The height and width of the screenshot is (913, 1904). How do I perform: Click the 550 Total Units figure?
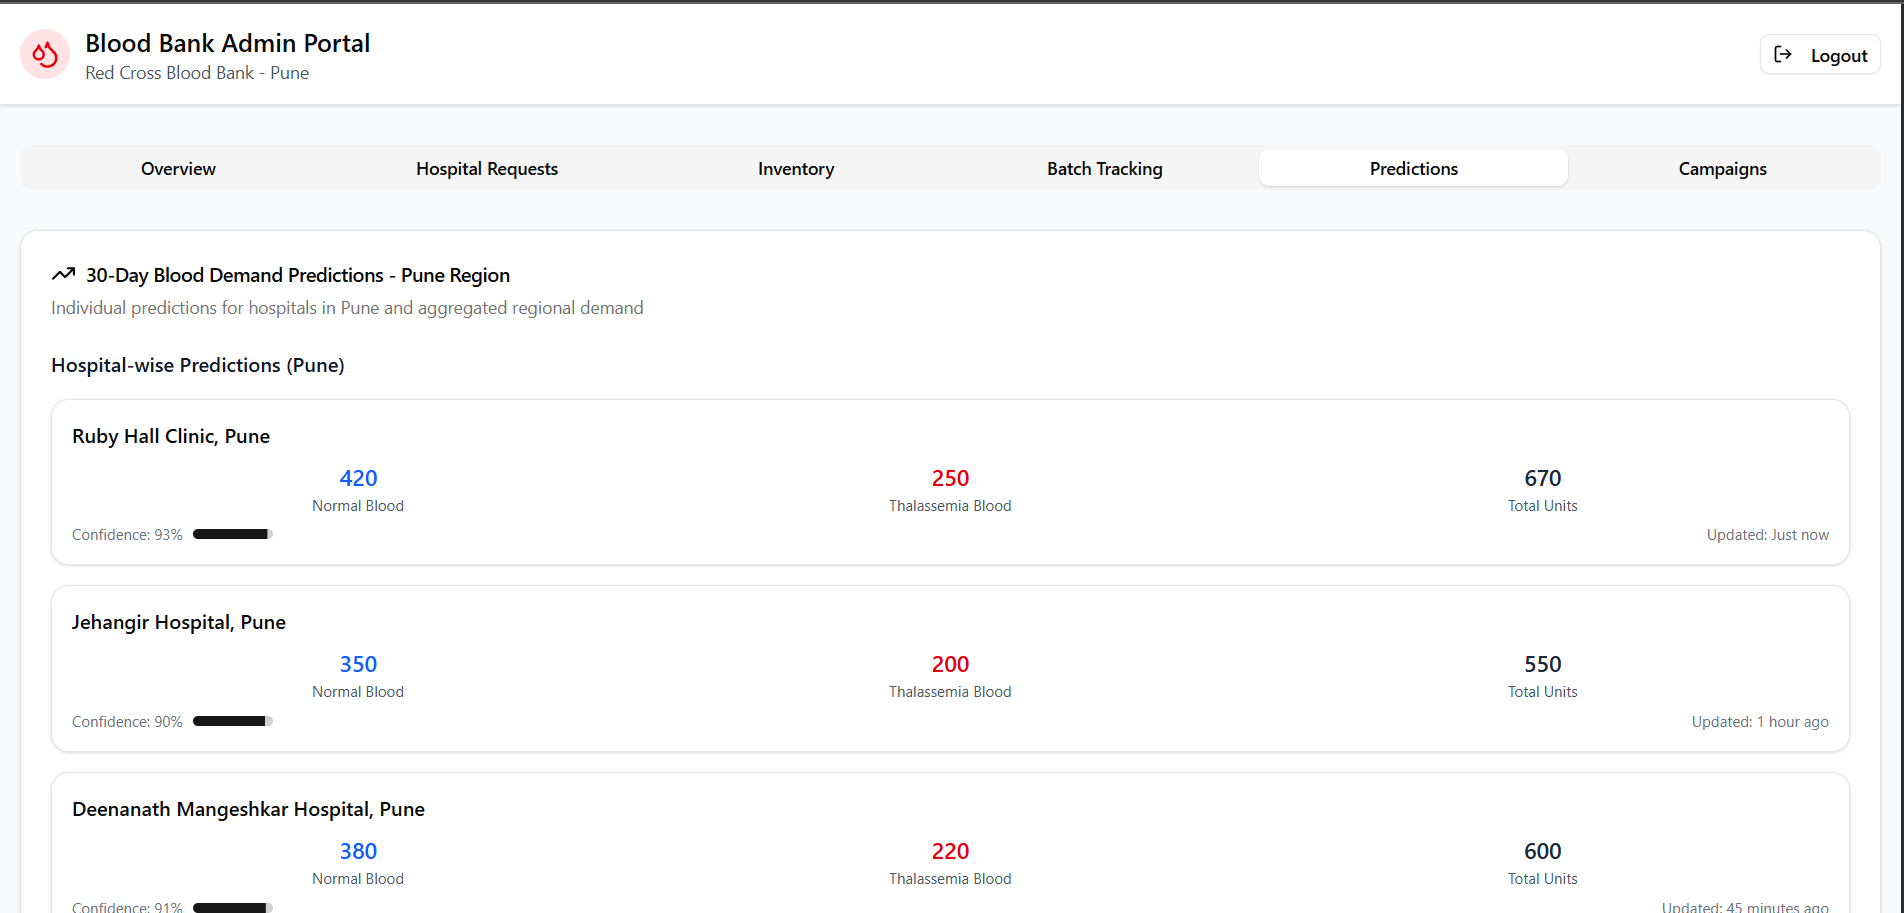pyautogui.click(x=1543, y=664)
